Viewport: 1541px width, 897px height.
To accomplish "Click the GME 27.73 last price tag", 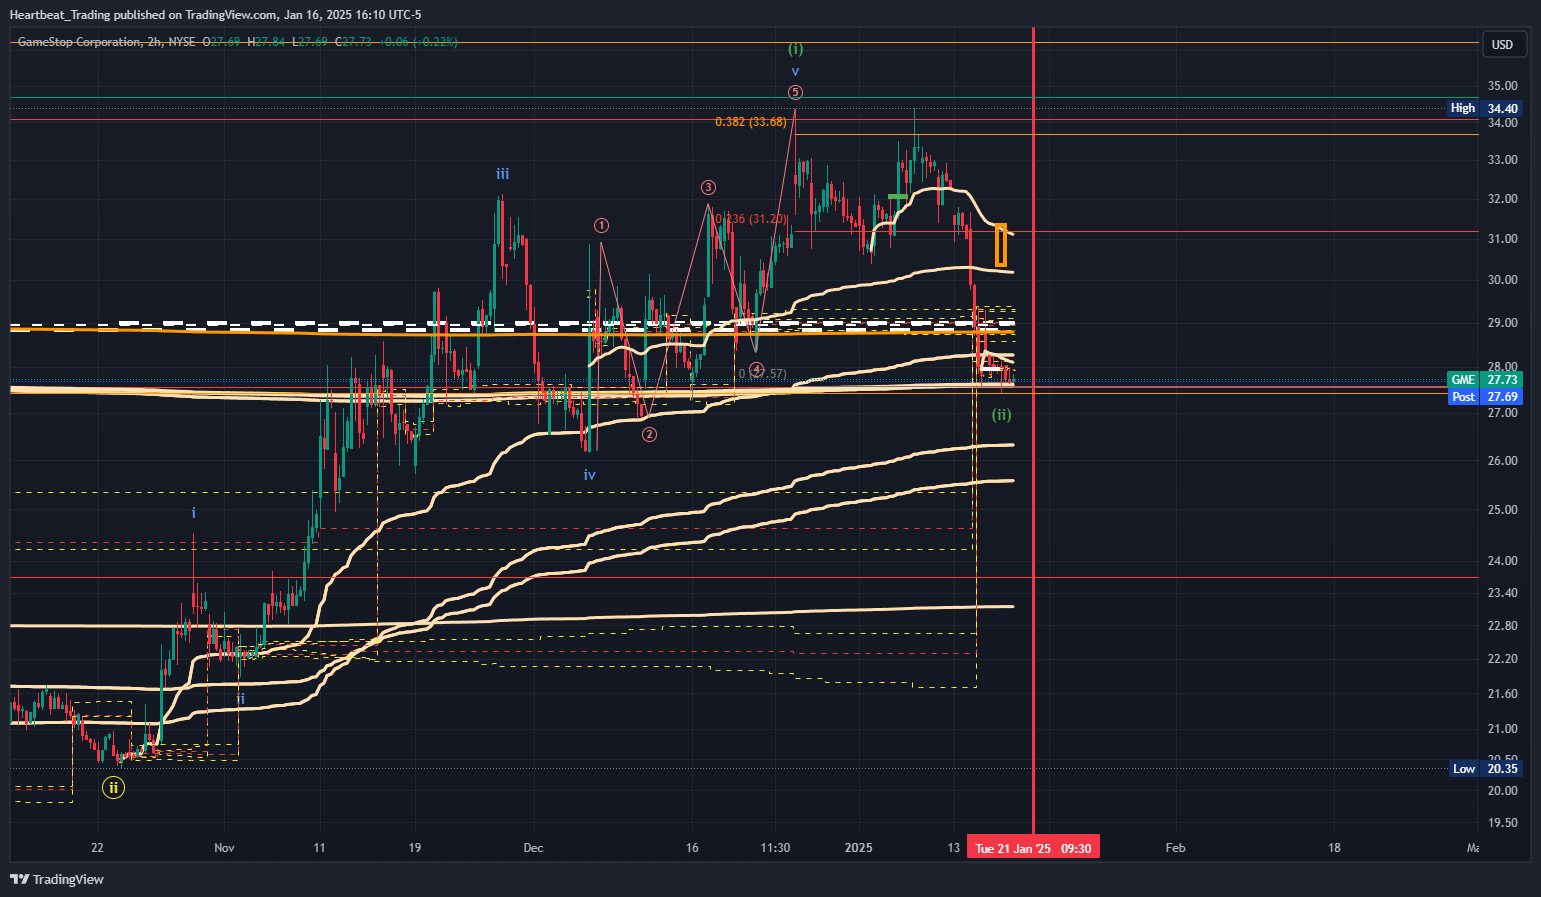I will click(1485, 380).
